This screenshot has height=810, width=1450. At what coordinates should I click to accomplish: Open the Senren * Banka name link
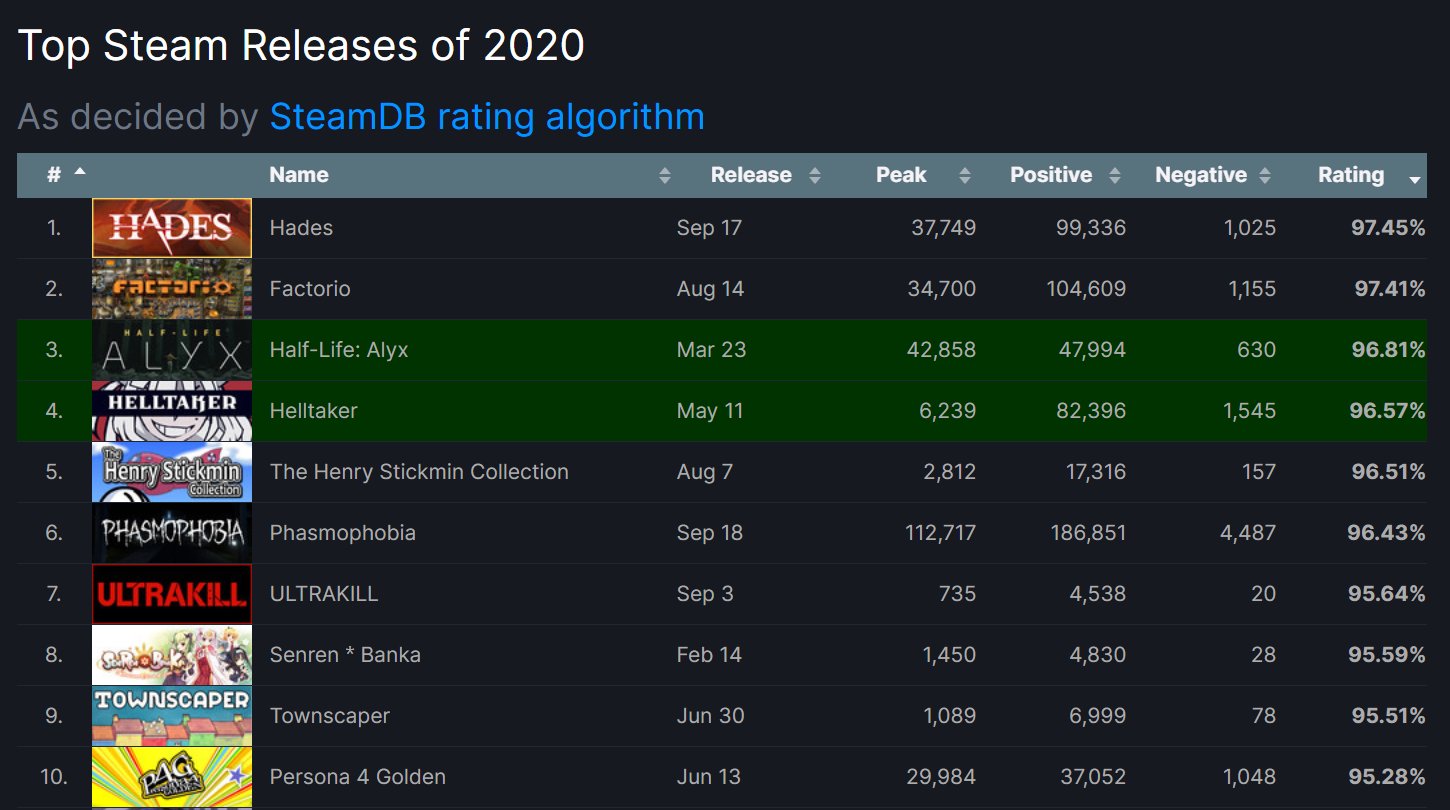[x=345, y=655]
